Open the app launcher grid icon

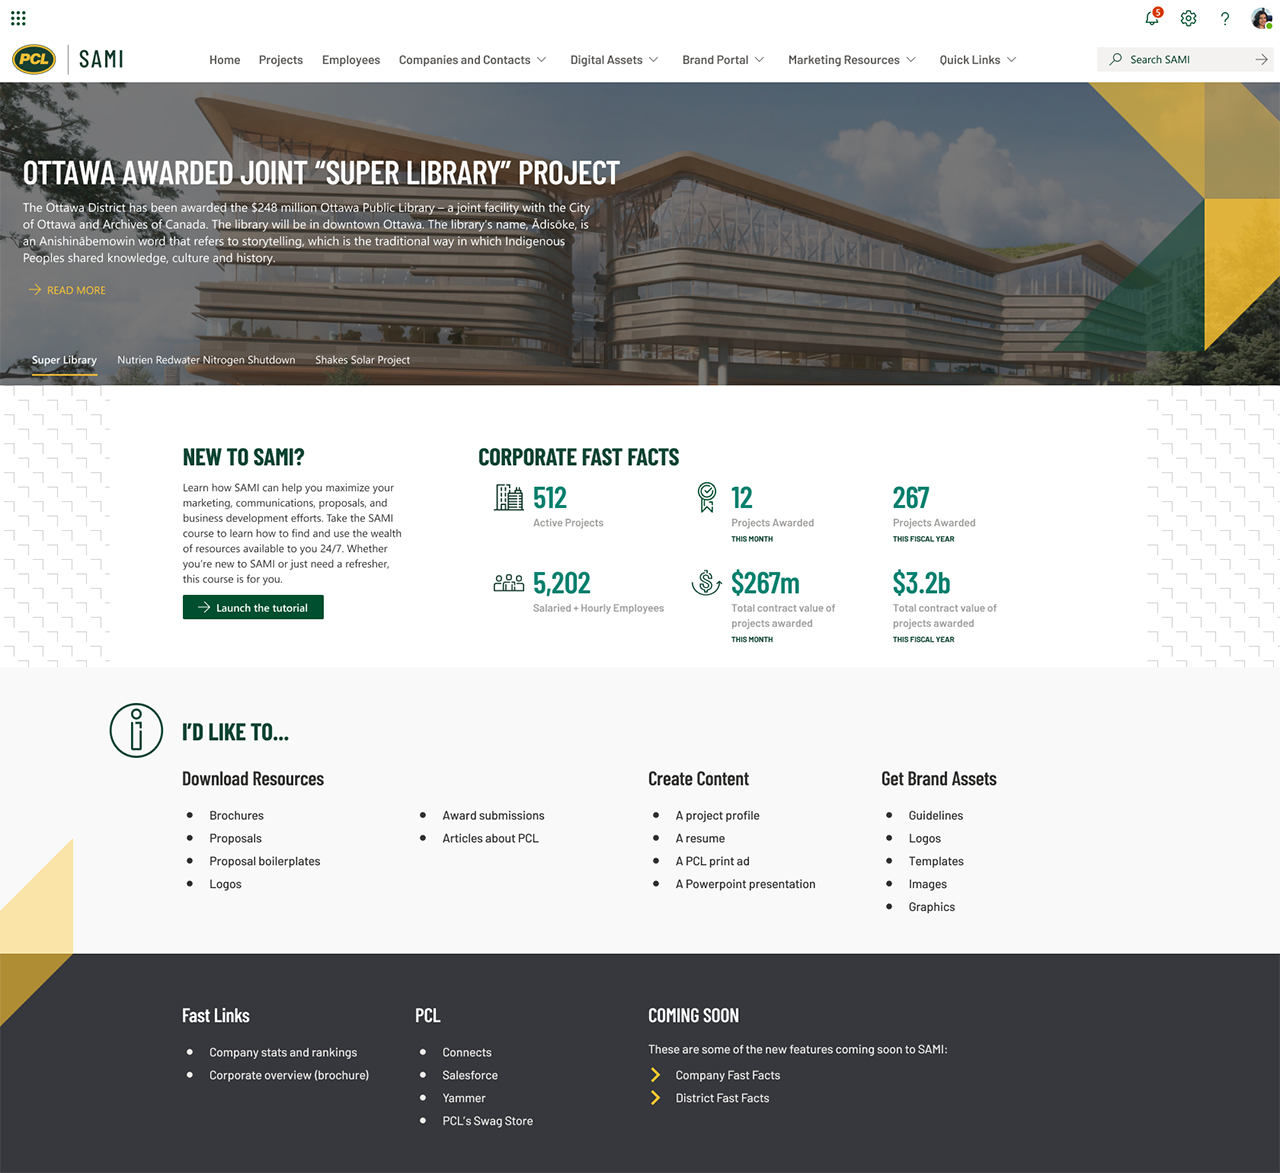(18, 18)
